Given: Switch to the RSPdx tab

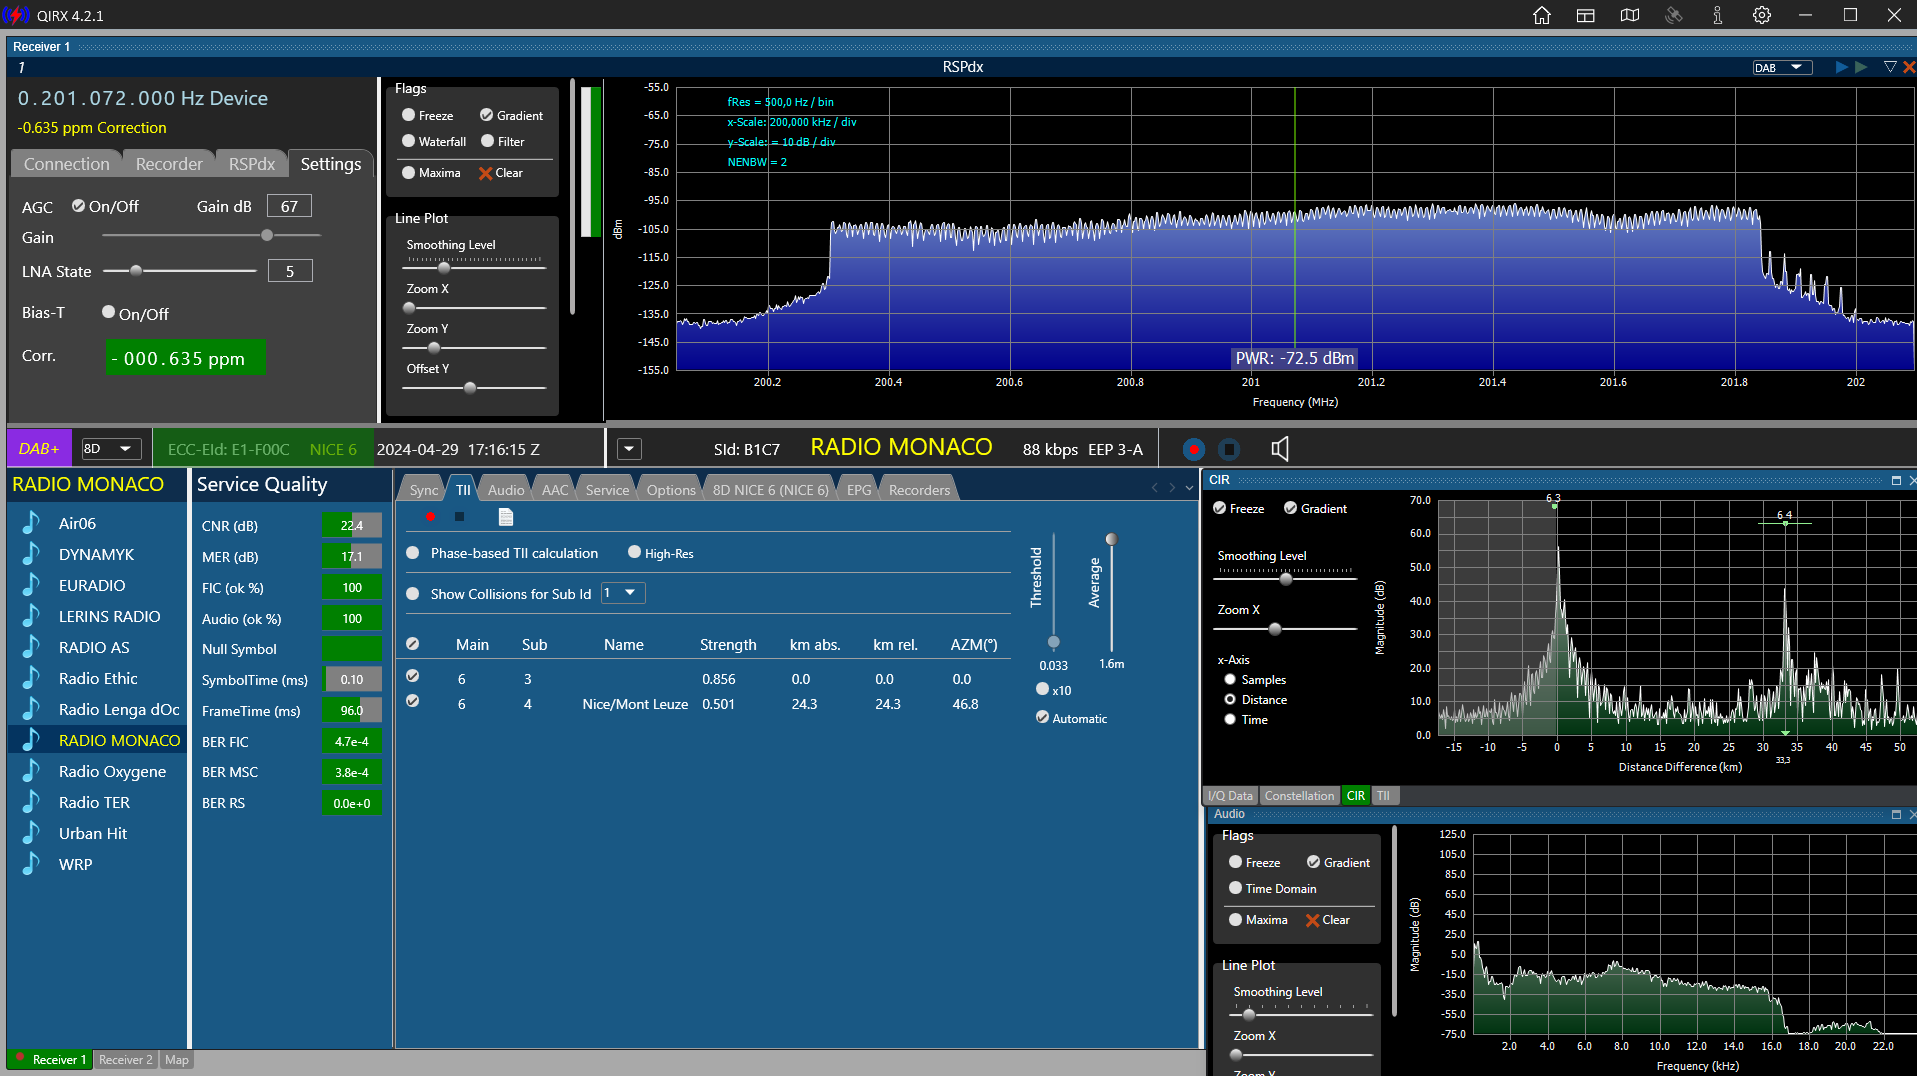Looking at the screenshot, I should (251, 164).
